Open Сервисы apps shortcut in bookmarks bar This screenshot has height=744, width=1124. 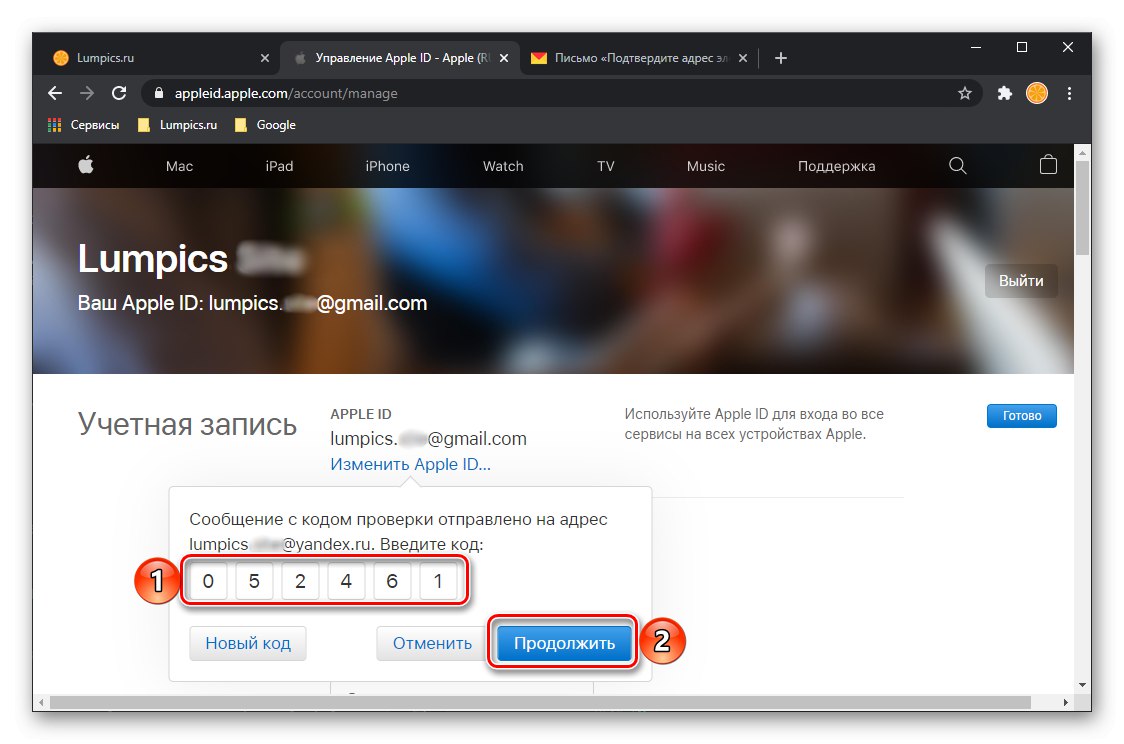(x=83, y=125)
